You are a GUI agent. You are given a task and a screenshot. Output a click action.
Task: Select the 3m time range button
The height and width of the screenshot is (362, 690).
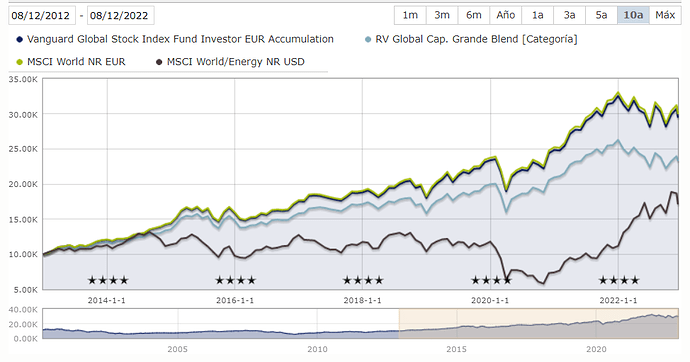tap(442, 15)
